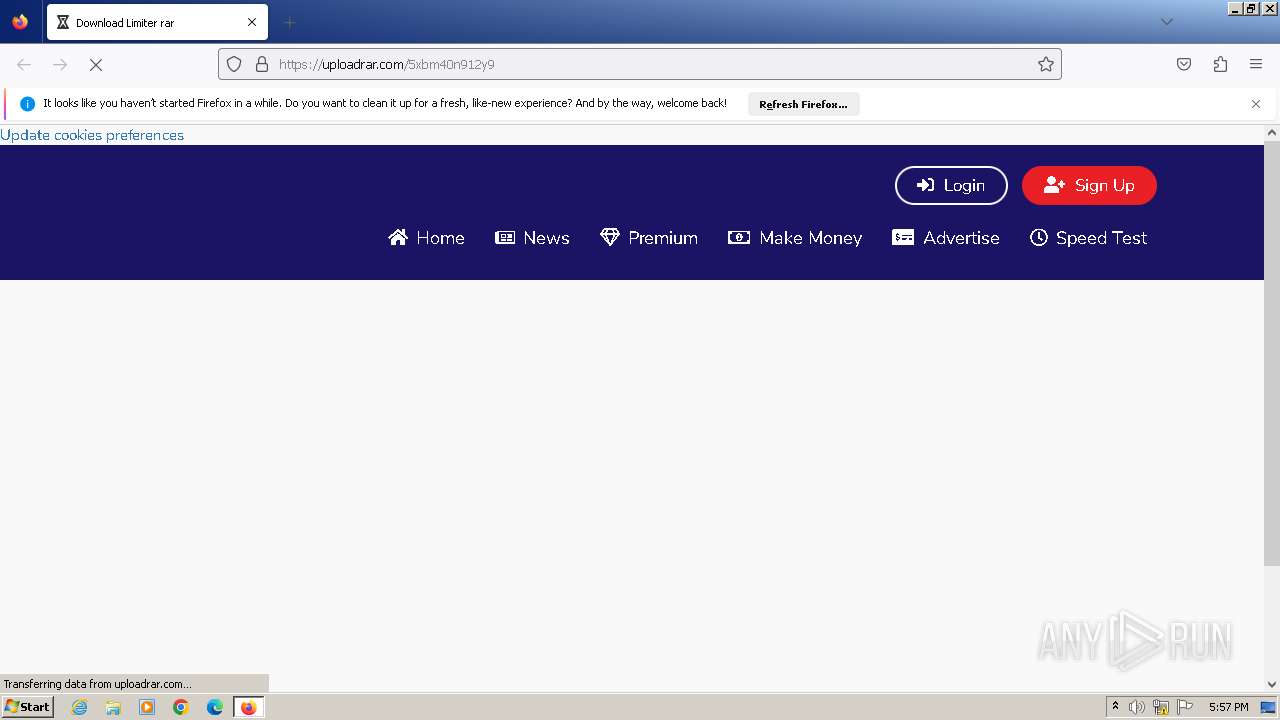Open the media player taskbar icon
Image resolution: width=1280 pixels, height=720 pixels.
click(147, 707)
